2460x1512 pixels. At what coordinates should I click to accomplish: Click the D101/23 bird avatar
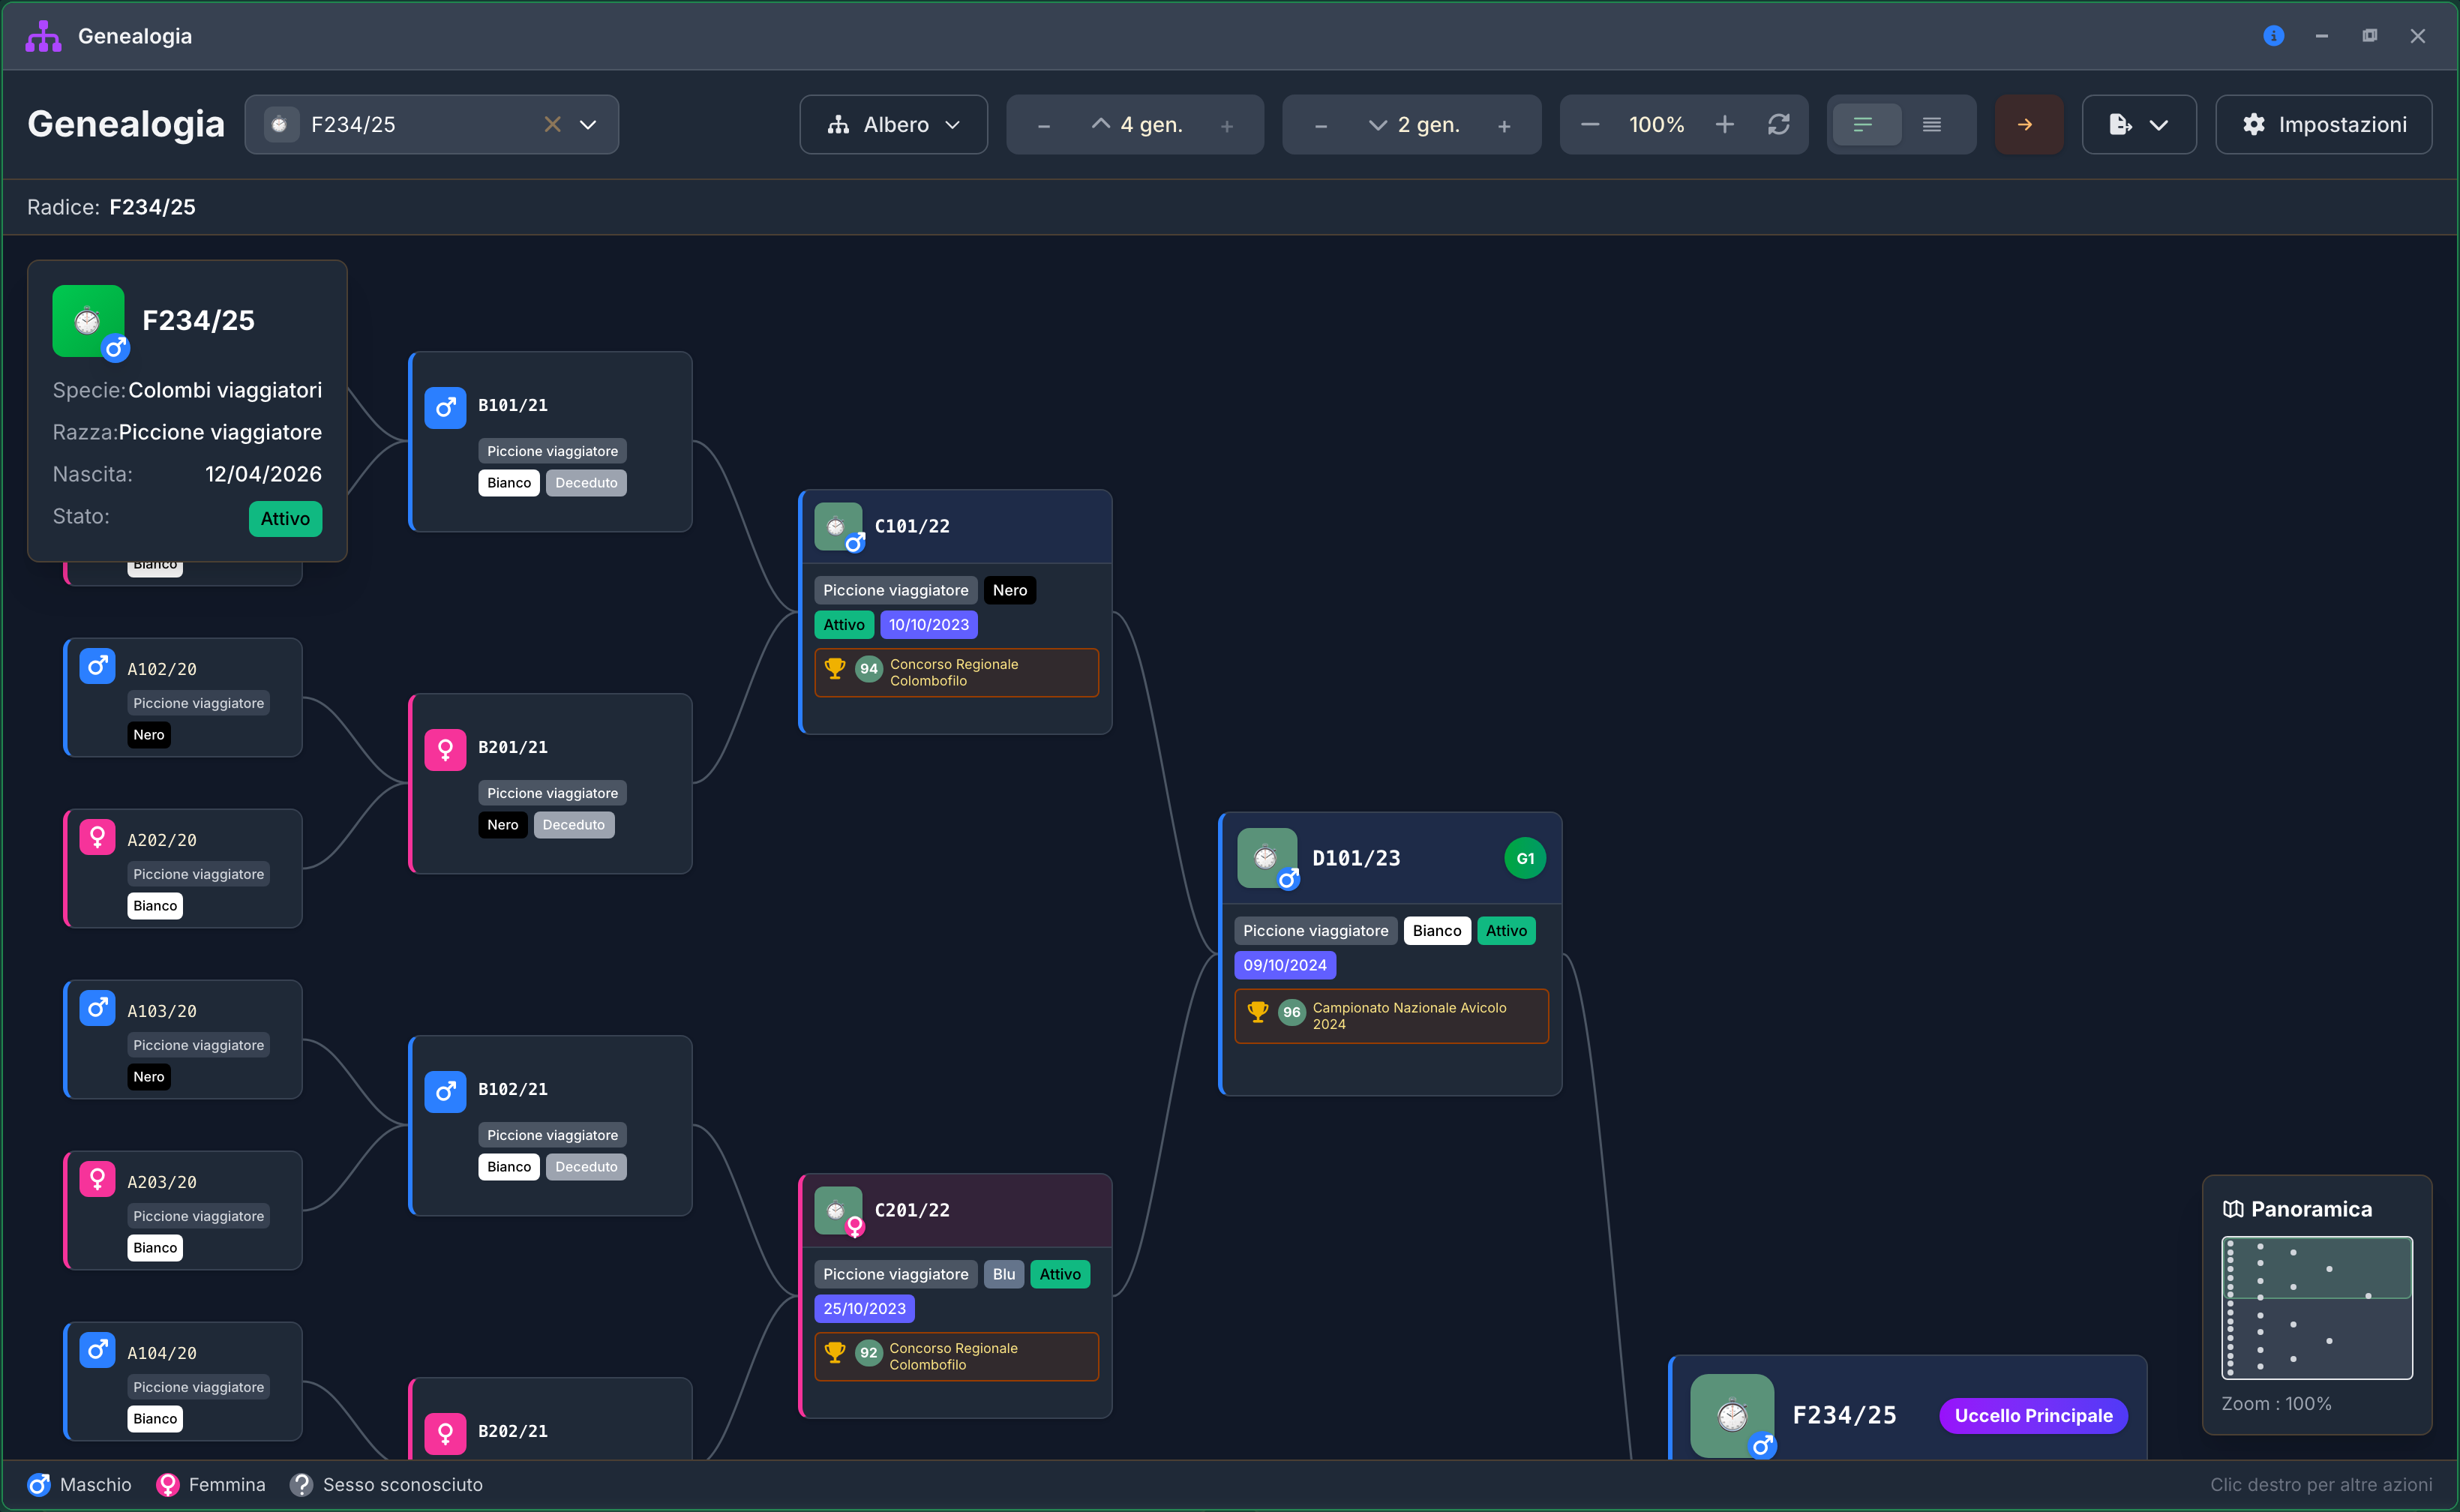(1267, 857)
